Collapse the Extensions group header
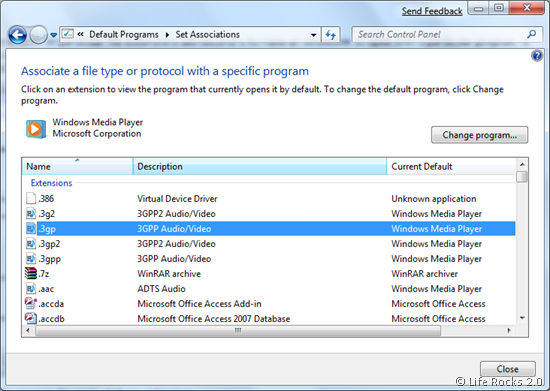This screenshot has height=391, width=550. point(51,183)
